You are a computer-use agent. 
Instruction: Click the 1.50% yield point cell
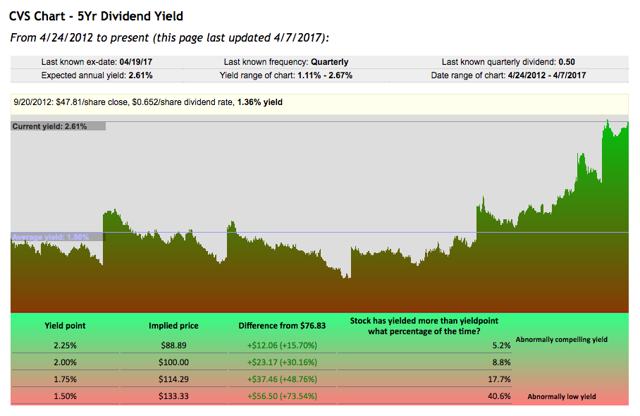tap(65, 396)
